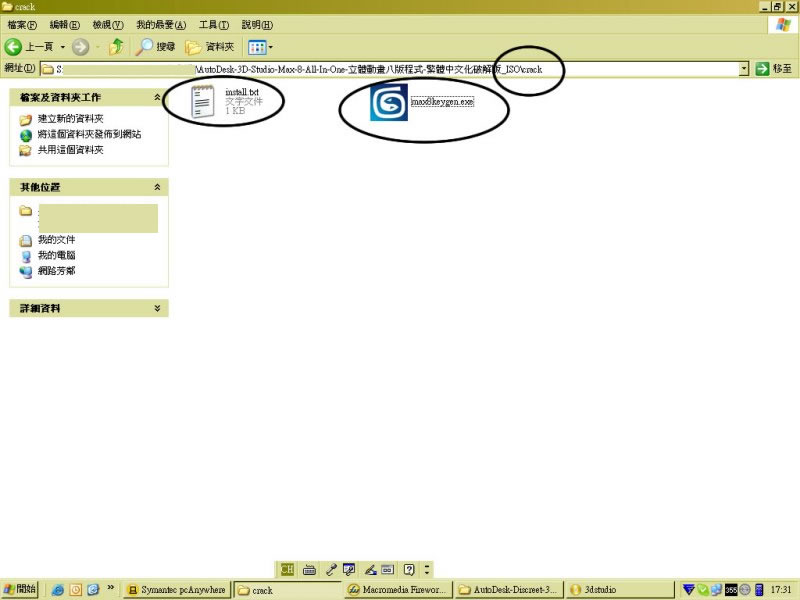Click the Internet Explorer quick launch icon
The width and height of the screenshot is (800, 600).
coord(58,590)
